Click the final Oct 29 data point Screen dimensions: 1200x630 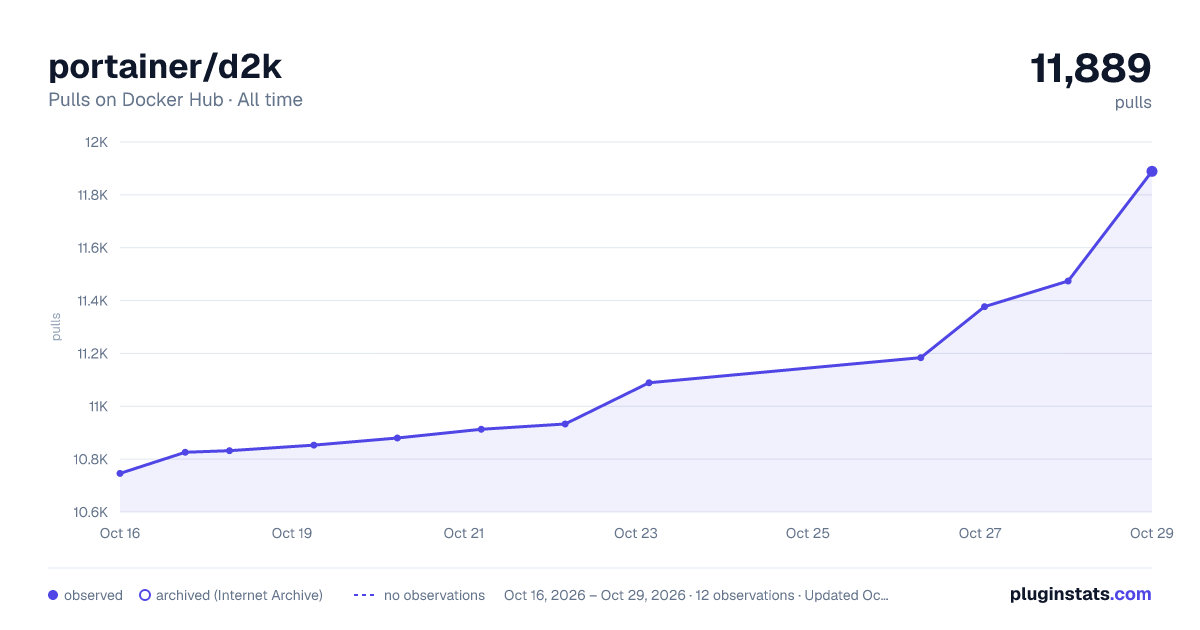tap(1152, 171)
